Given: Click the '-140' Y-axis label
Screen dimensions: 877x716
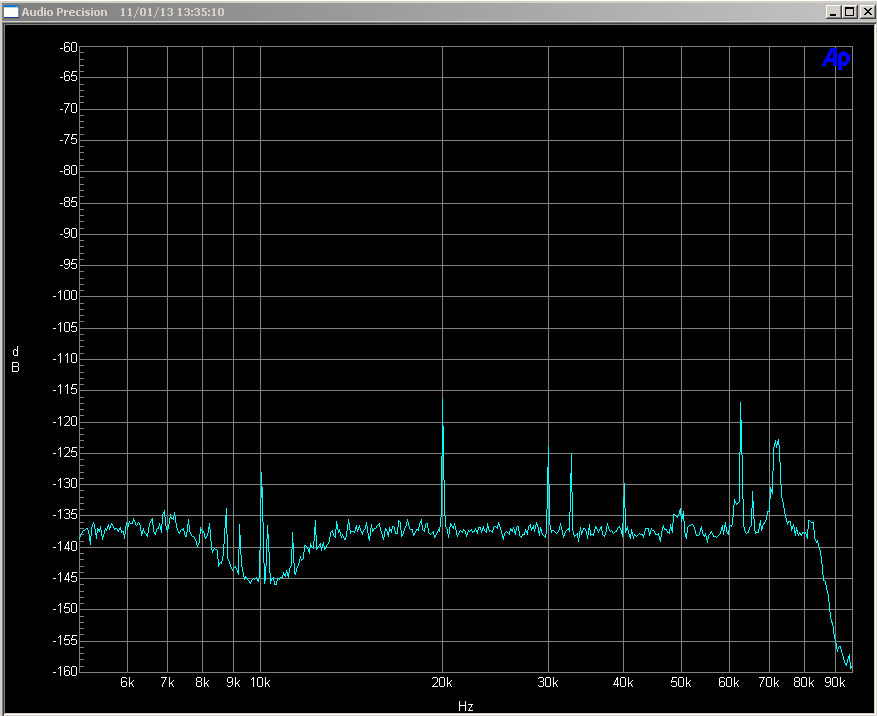Looking at the screenshot, I should 65,547.
